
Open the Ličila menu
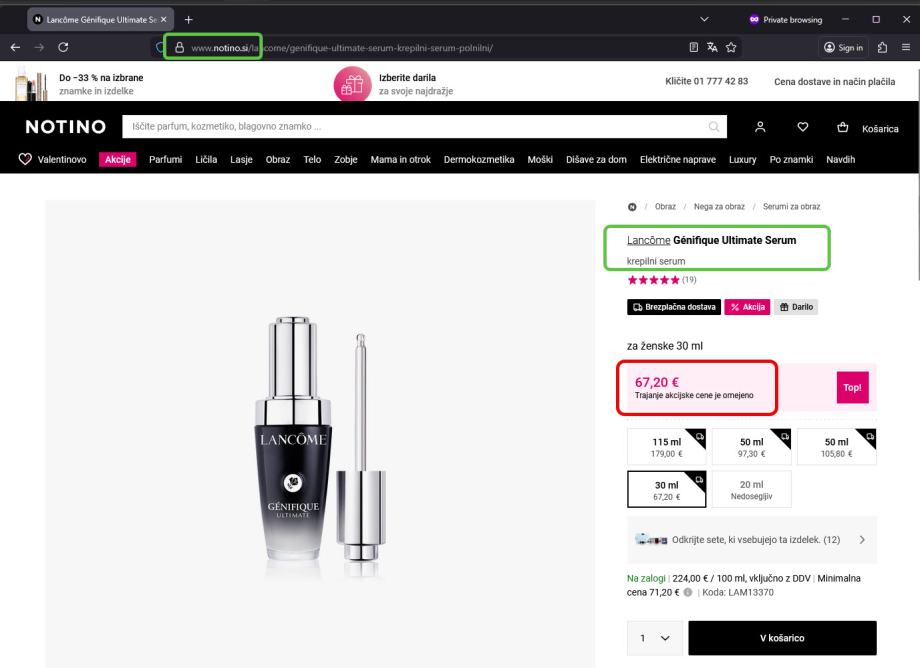point(206,160)
